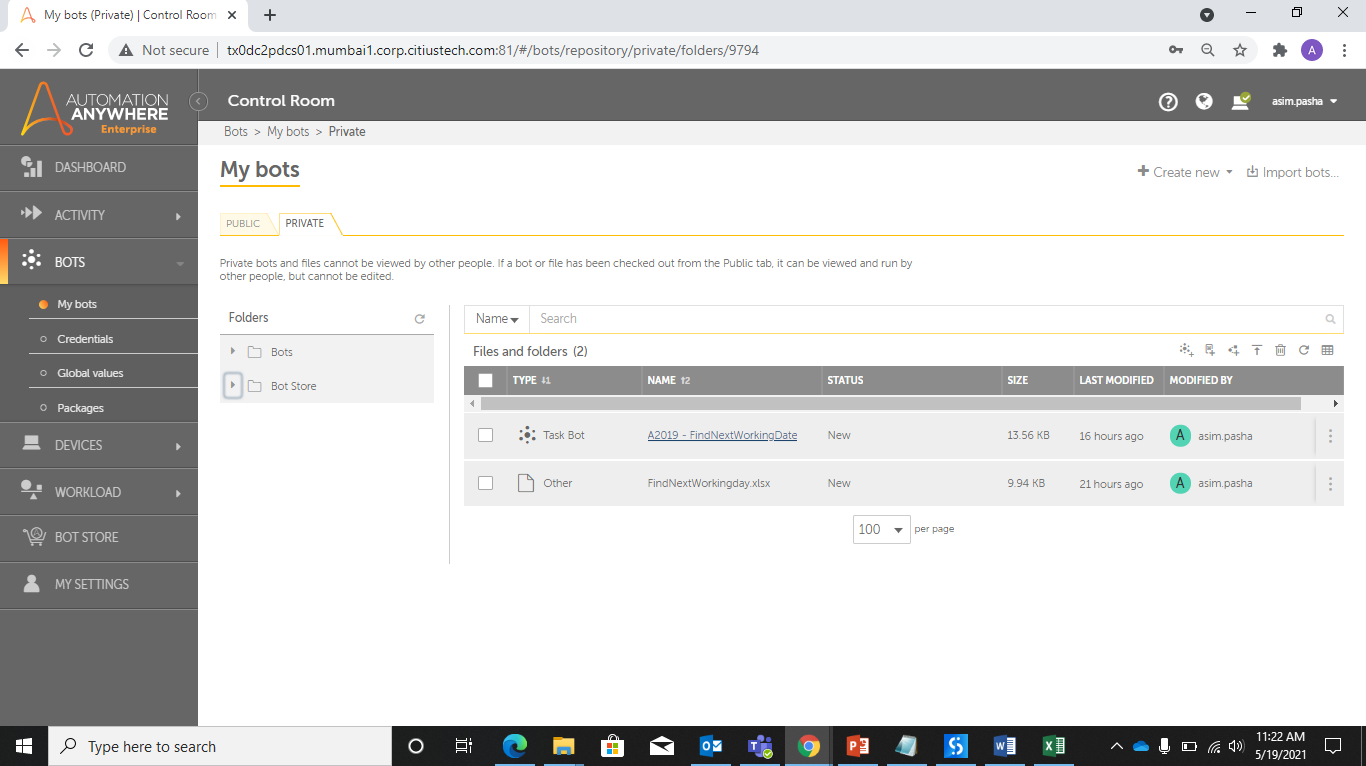Open the customize columns grid icon

point(1328,350)
